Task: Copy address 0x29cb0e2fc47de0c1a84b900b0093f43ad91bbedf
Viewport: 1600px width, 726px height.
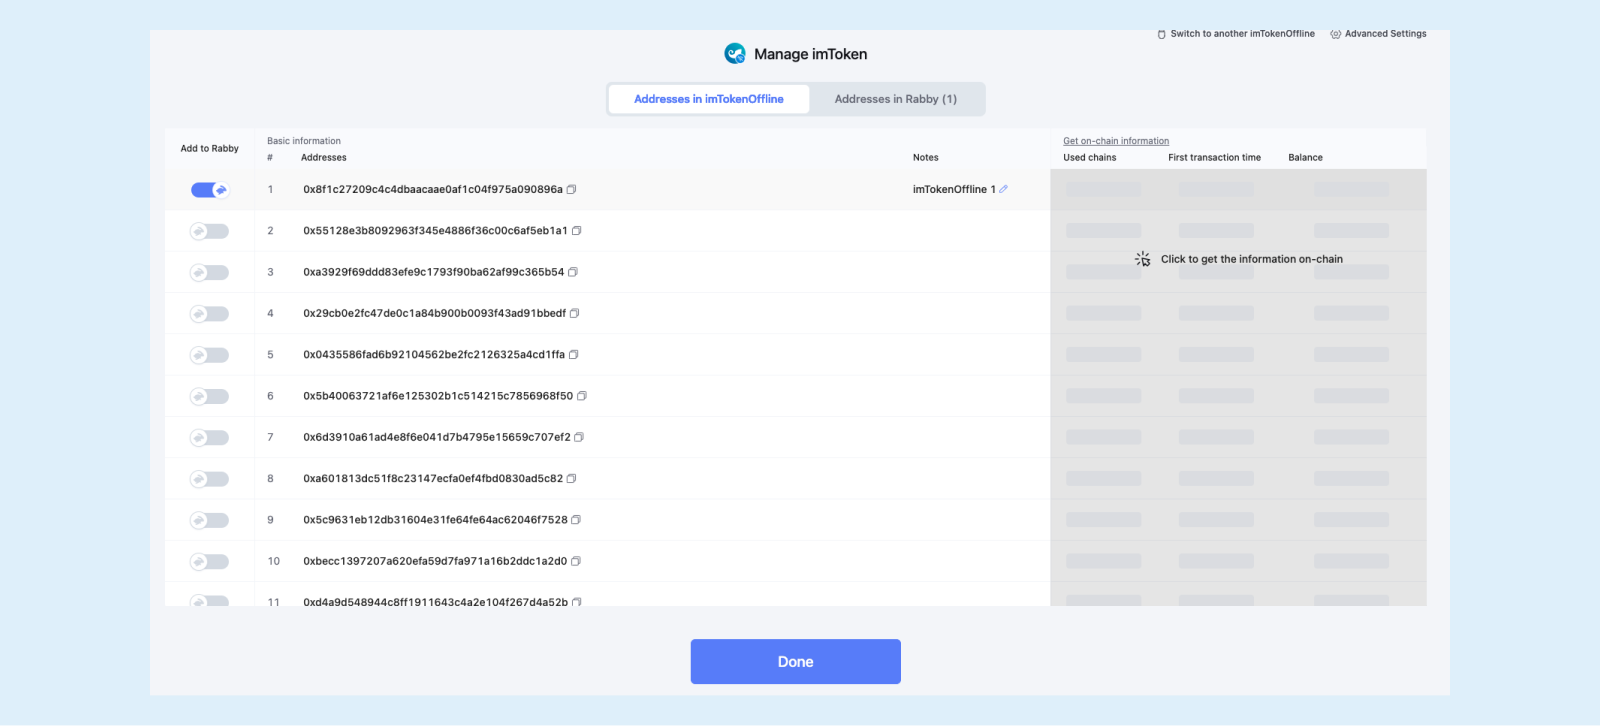Action: (x=574, y=313)
